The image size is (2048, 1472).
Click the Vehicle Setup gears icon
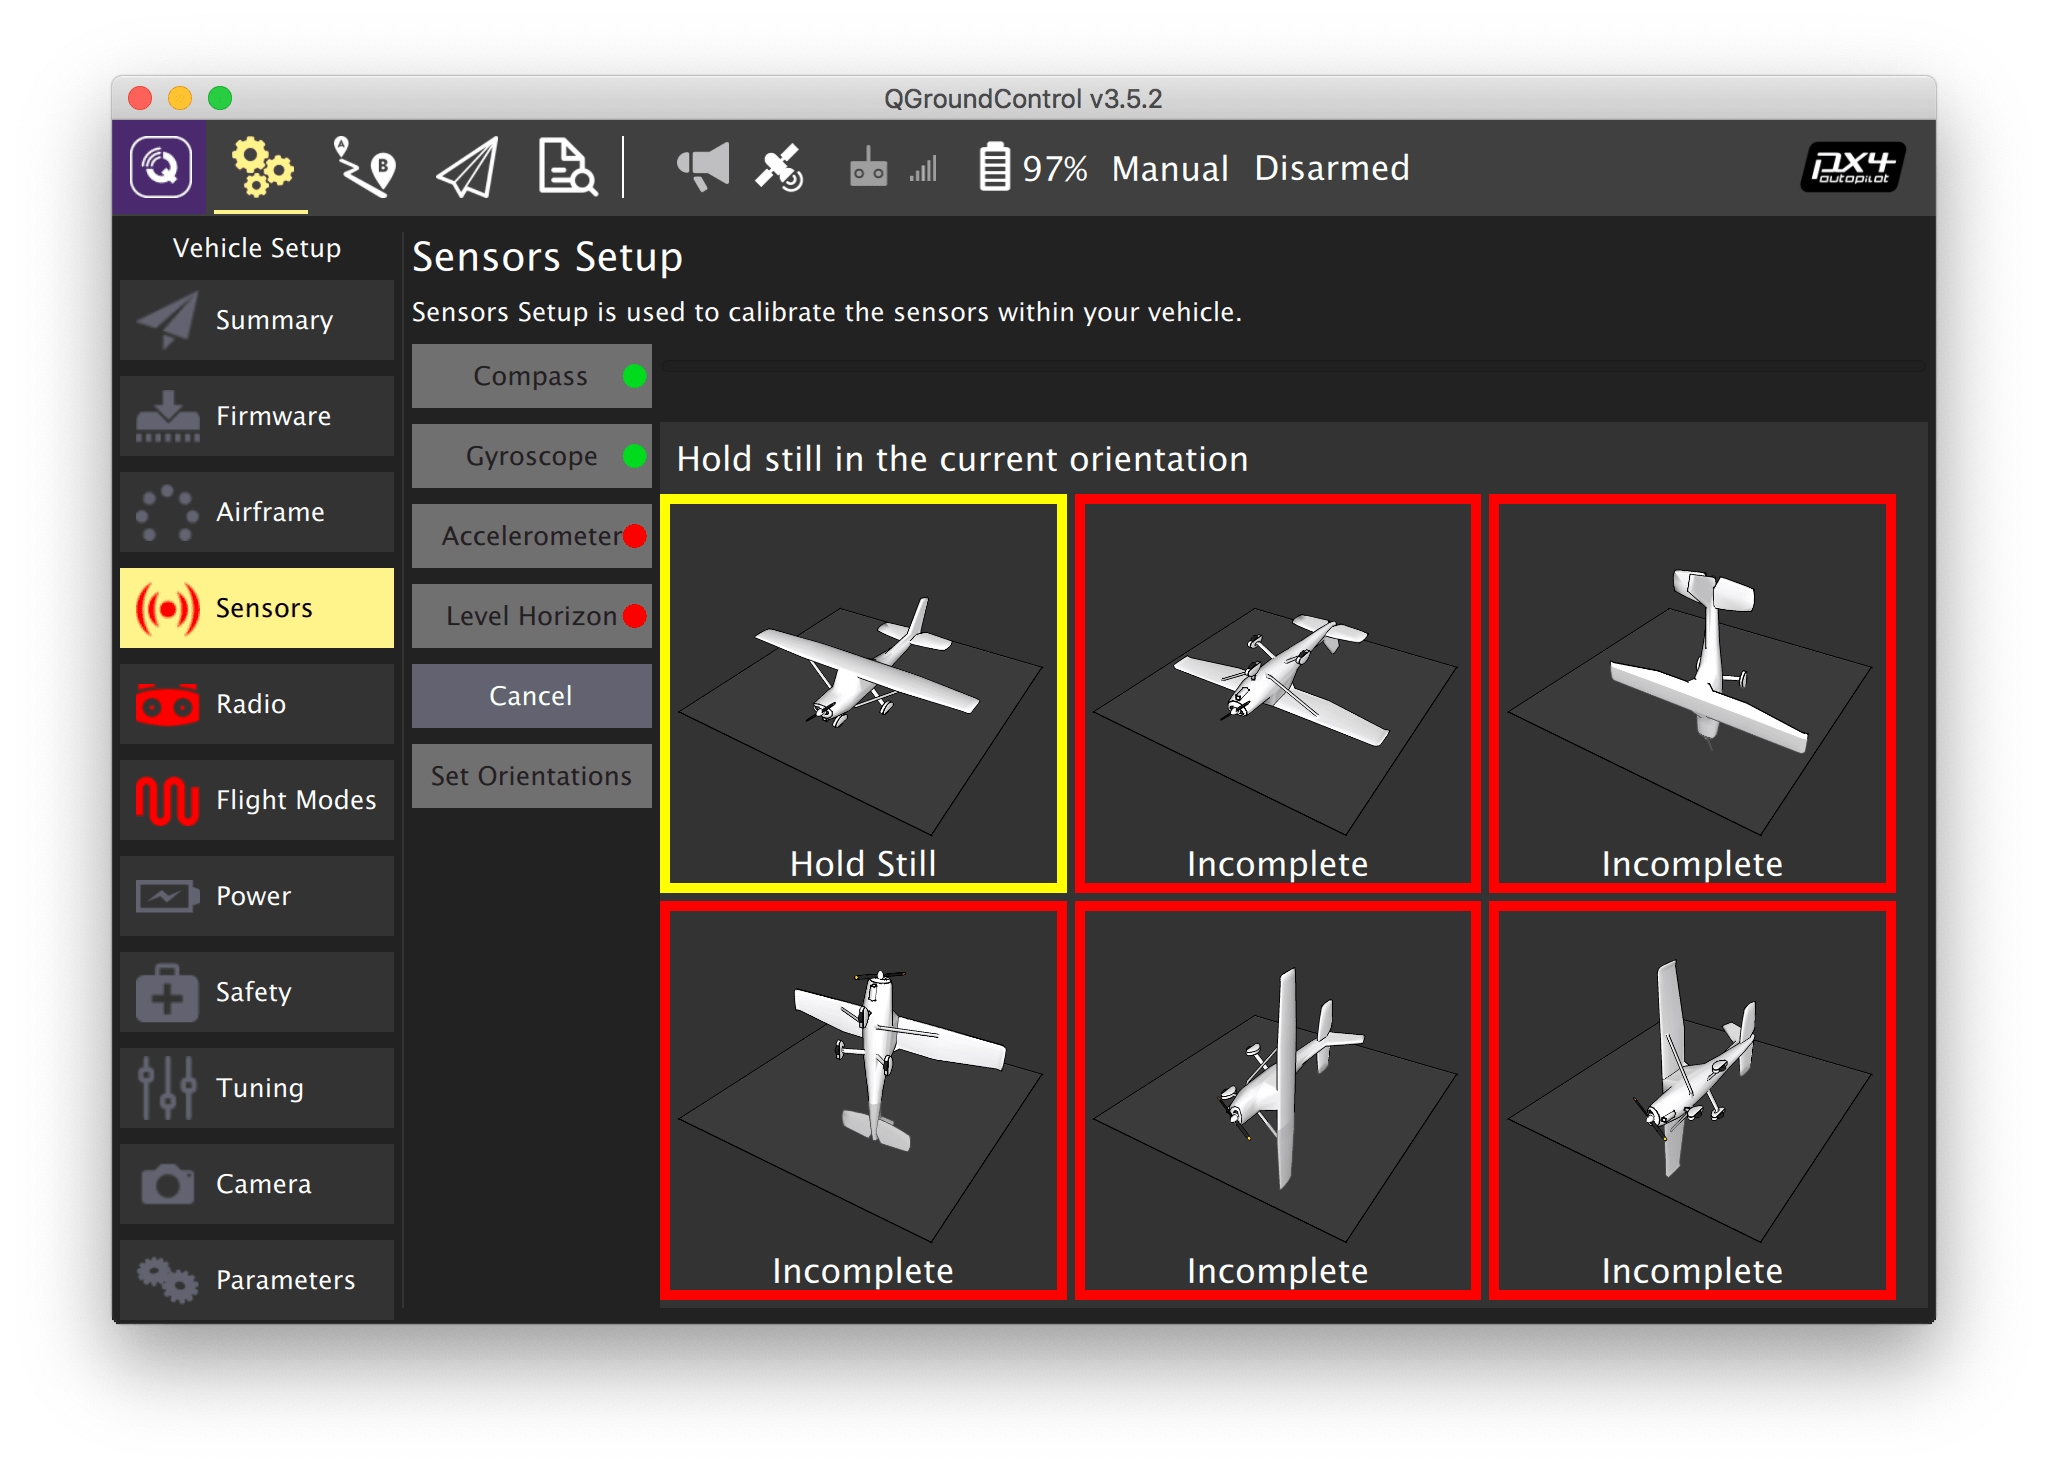coord(261,167)
